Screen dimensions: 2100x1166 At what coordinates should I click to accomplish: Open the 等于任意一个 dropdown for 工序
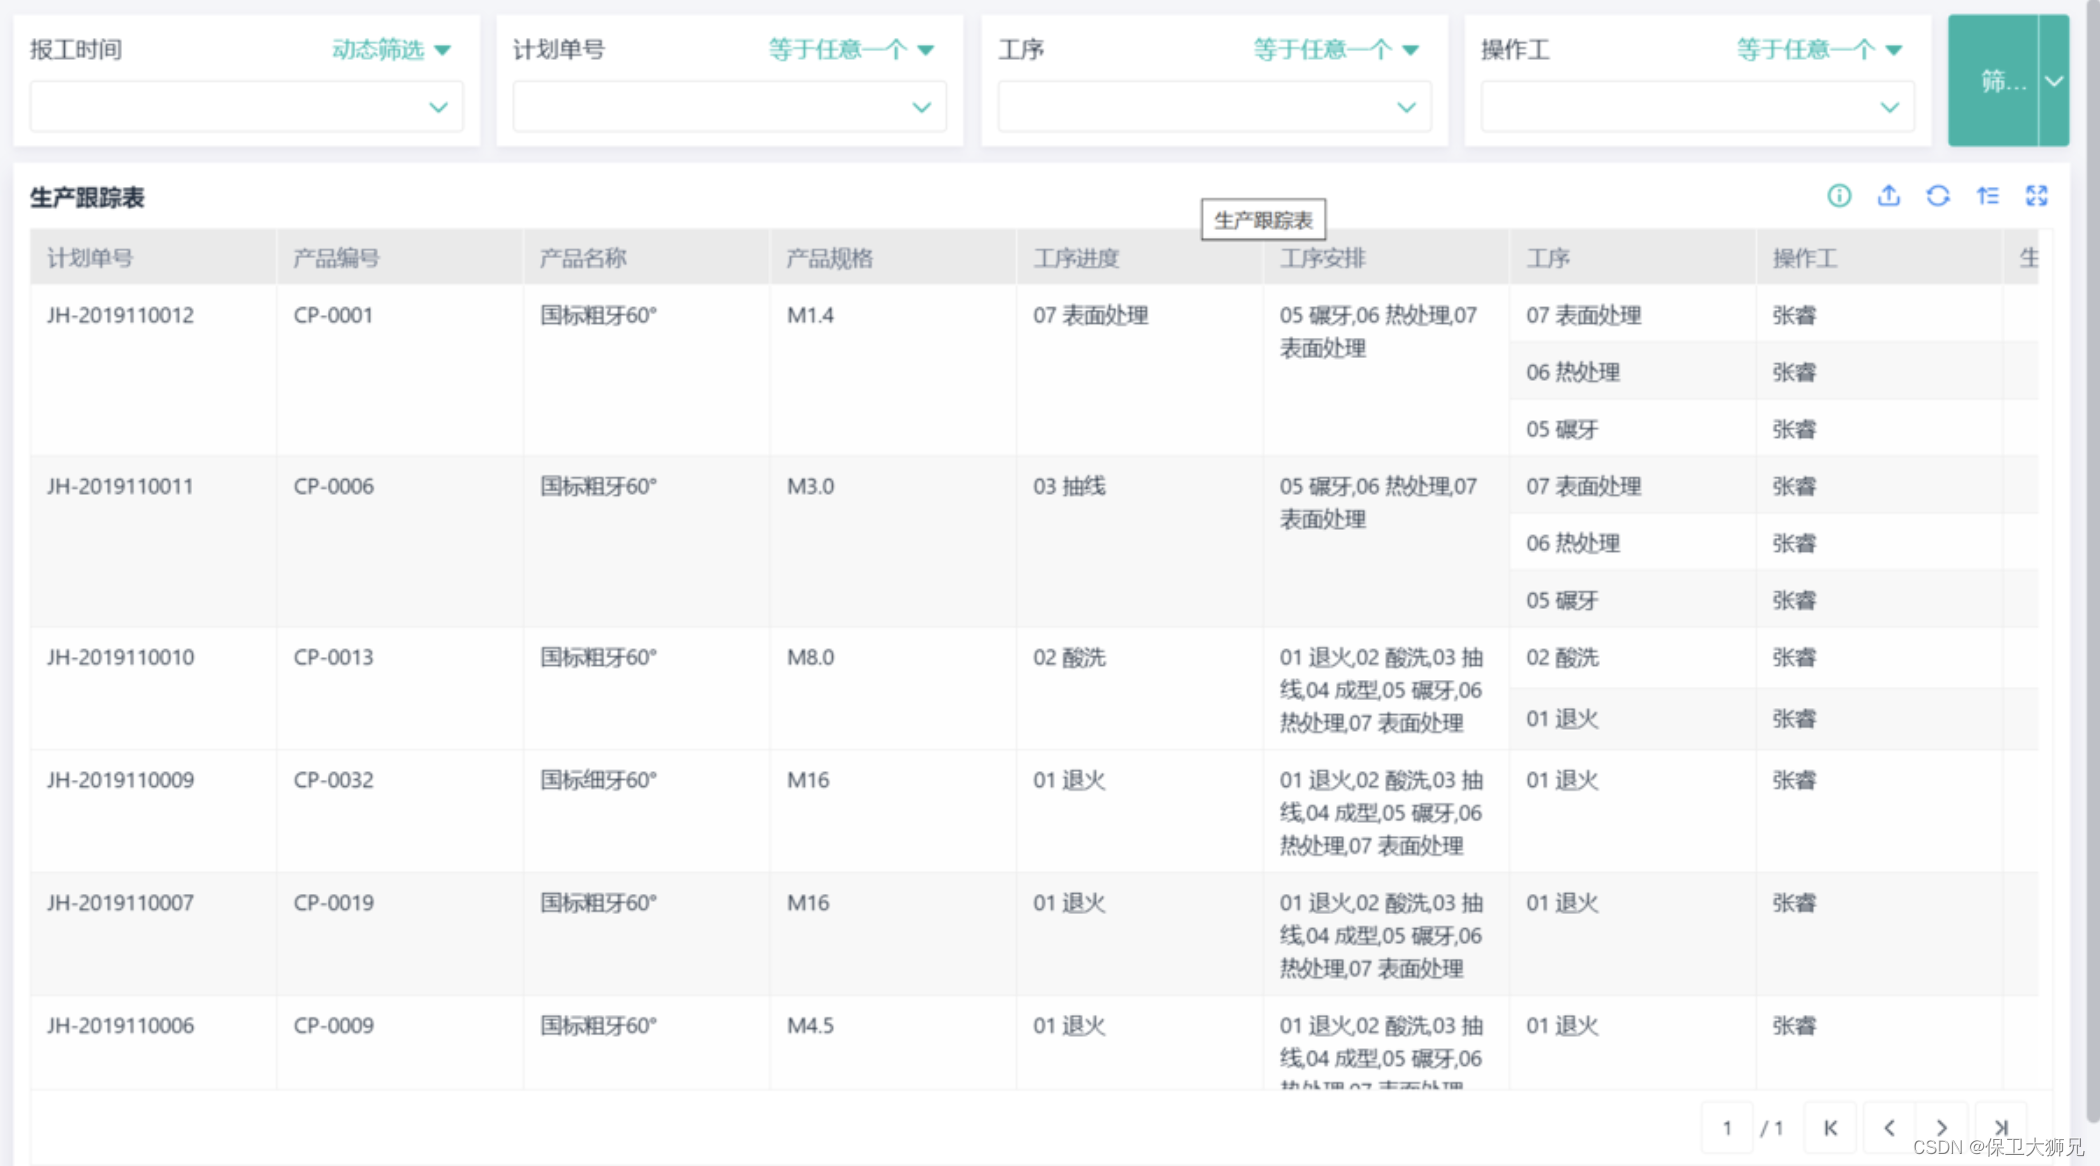[x=1336, y=49]
